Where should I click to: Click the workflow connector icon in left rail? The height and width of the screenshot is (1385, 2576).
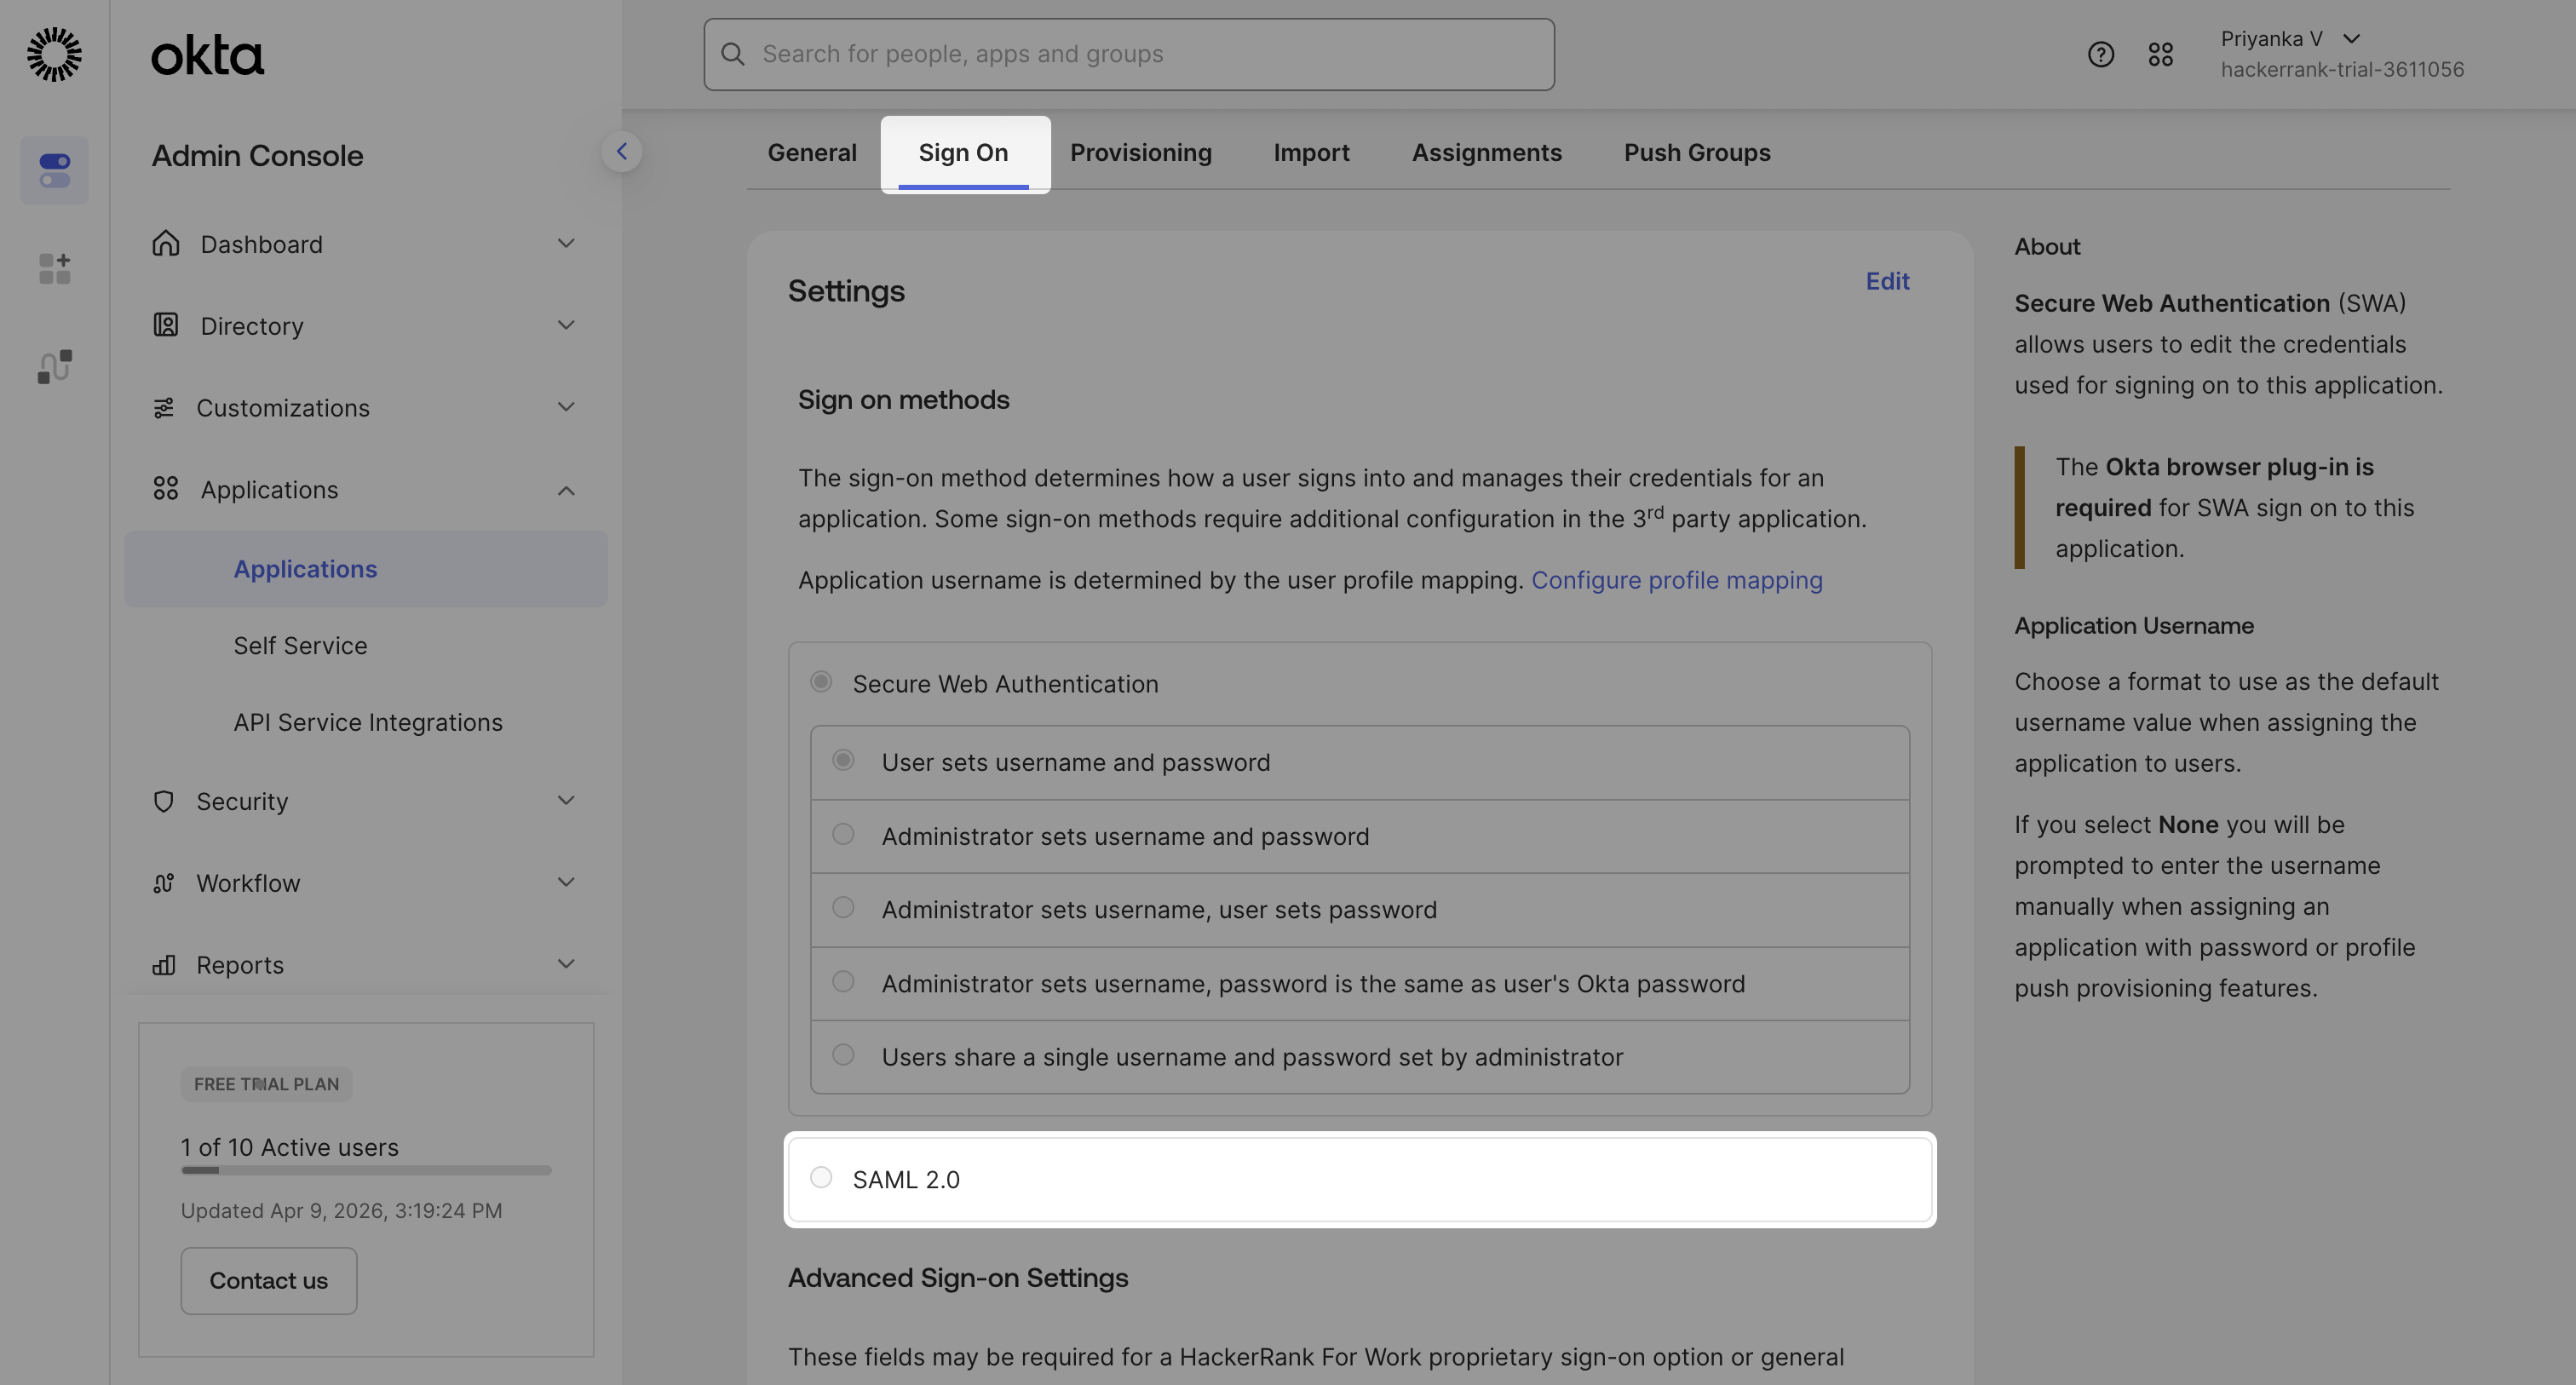click(x=54, y=366)
